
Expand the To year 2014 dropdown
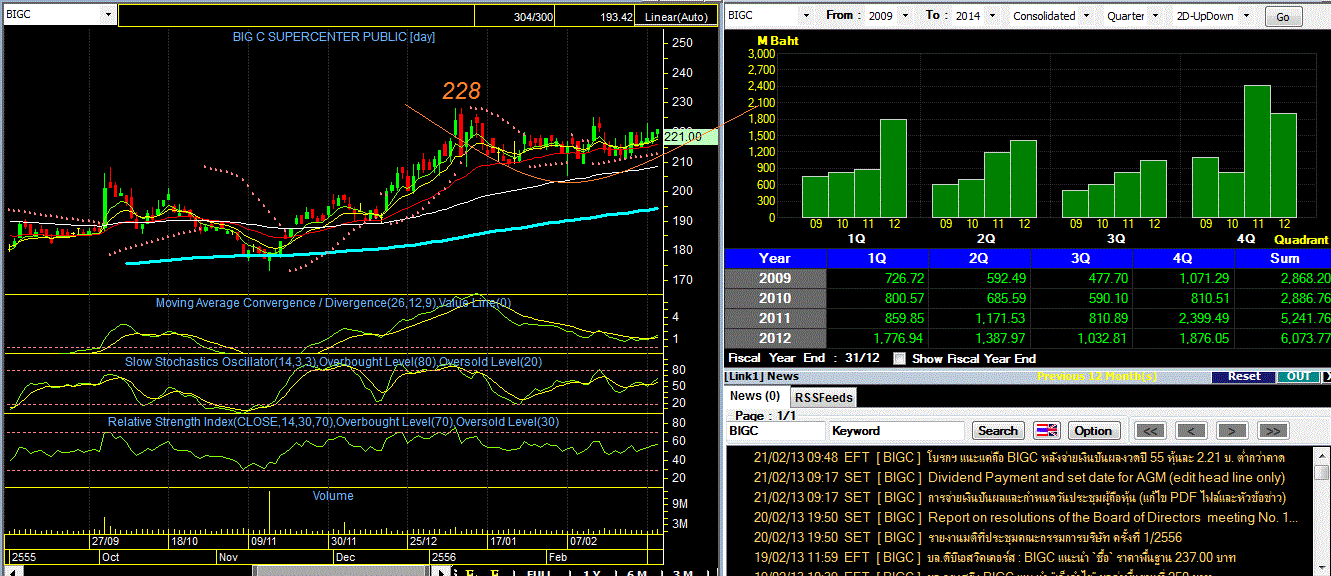point(990,16)
